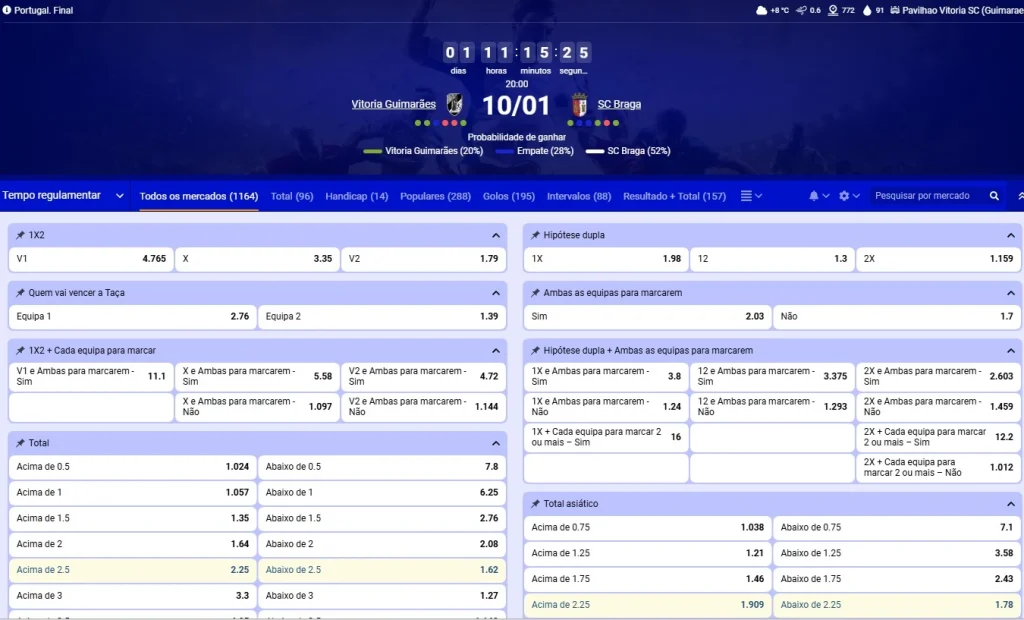Click the Vitoria Guimarães club crest
Viewport: 1024px width, 620px height.
click(x=455, y=104)
